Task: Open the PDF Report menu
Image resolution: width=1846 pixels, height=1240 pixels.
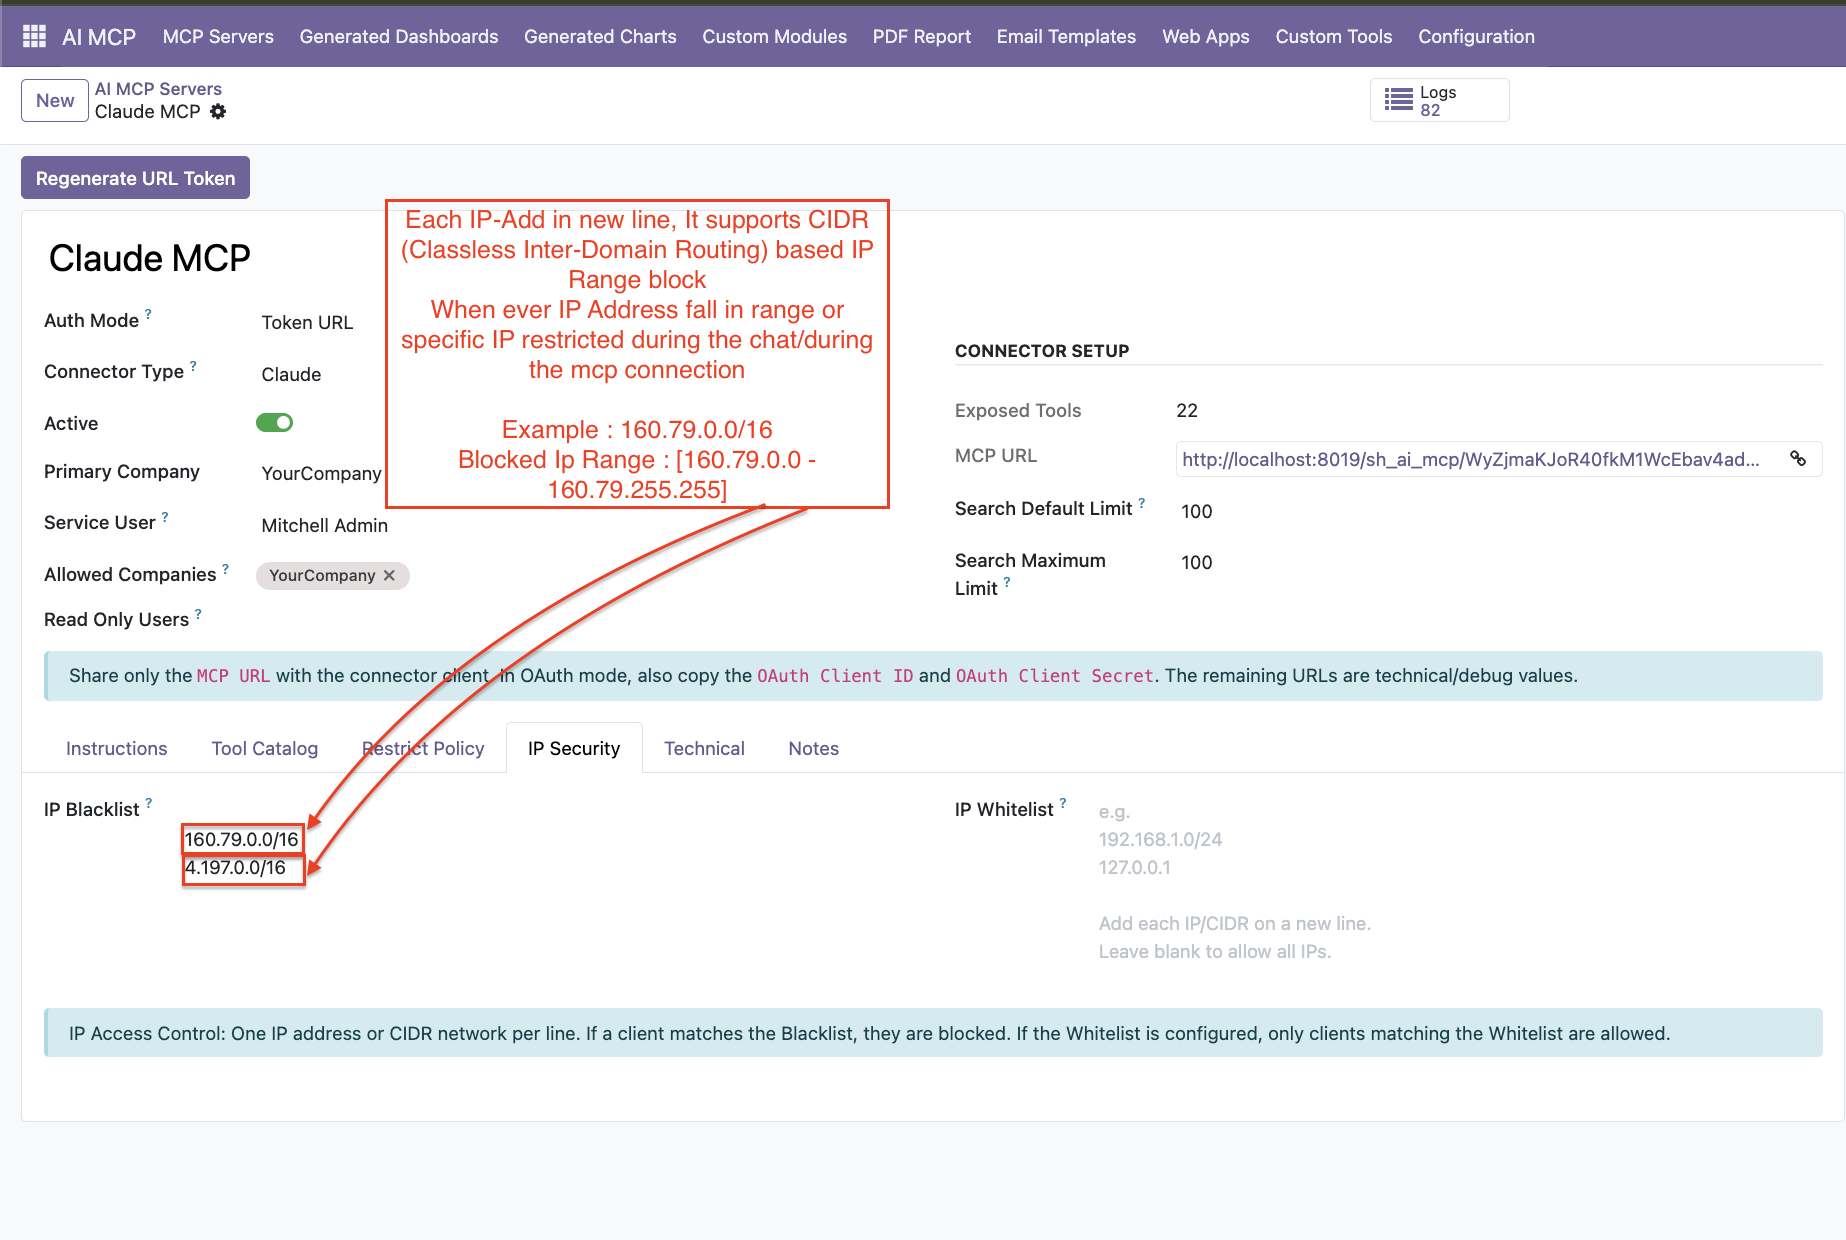Action: point(921,37)
